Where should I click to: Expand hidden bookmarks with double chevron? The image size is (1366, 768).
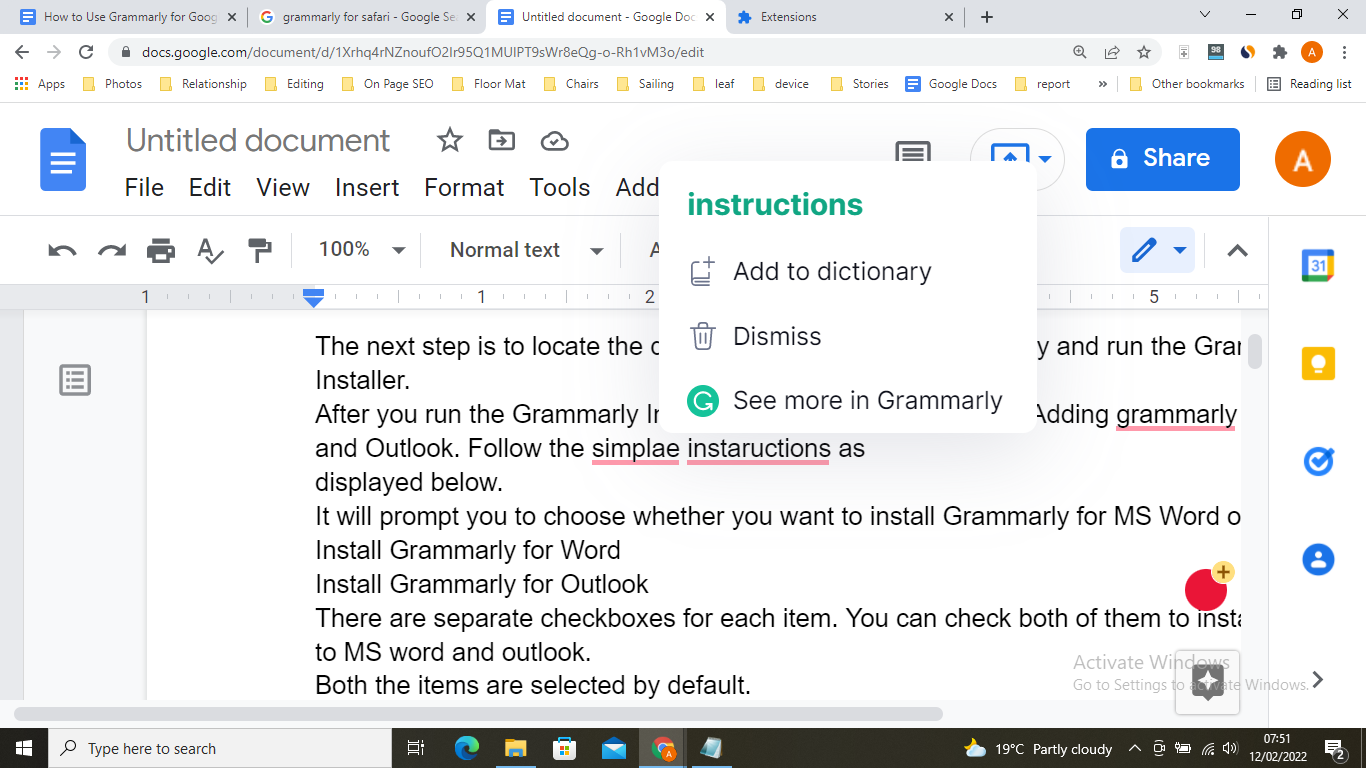click(x=1102, y=84)
